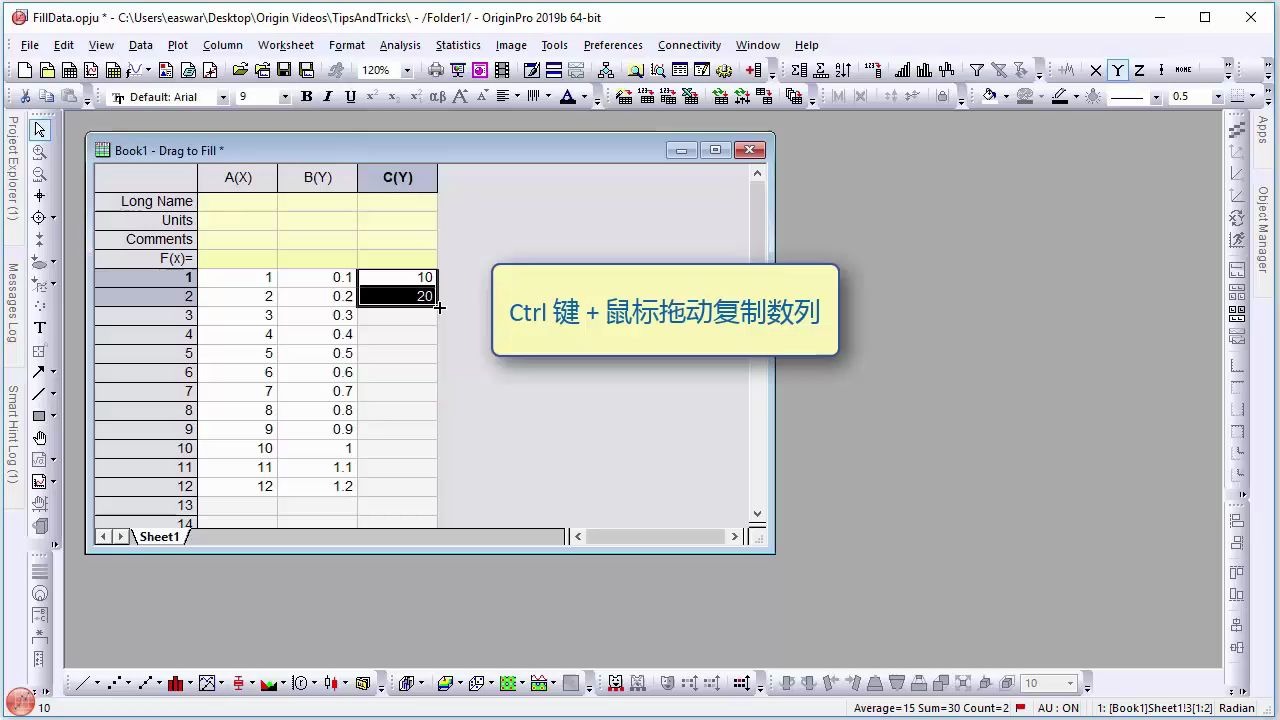Toggle Italic formatting on toolbar

click(x=329, y=96)
